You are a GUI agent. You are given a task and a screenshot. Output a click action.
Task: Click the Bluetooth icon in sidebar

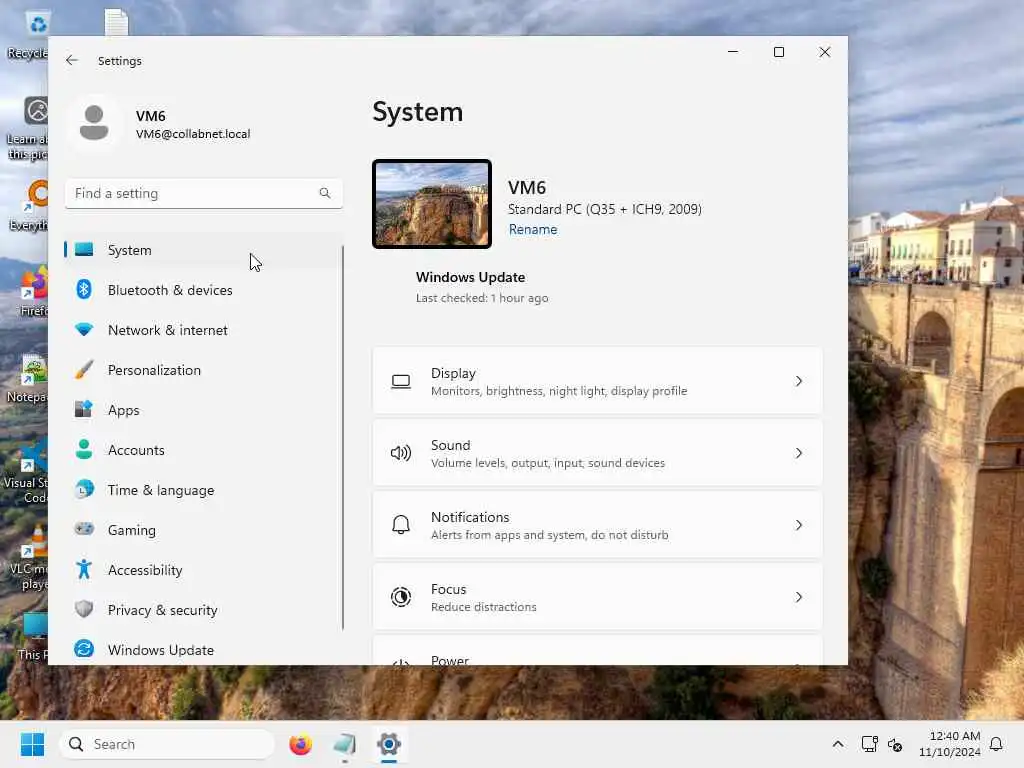click(x=84, y=289)
